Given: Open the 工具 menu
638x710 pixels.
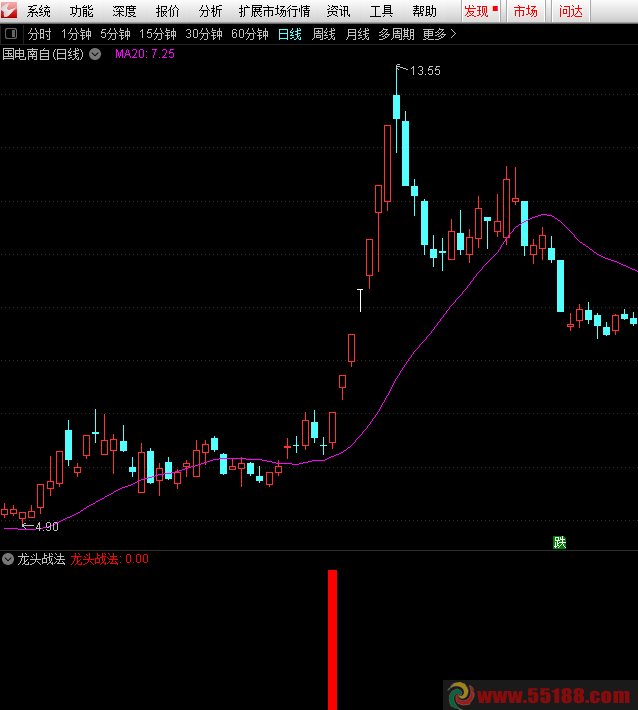Looking at the screenshot, I should tap(381, 12).
